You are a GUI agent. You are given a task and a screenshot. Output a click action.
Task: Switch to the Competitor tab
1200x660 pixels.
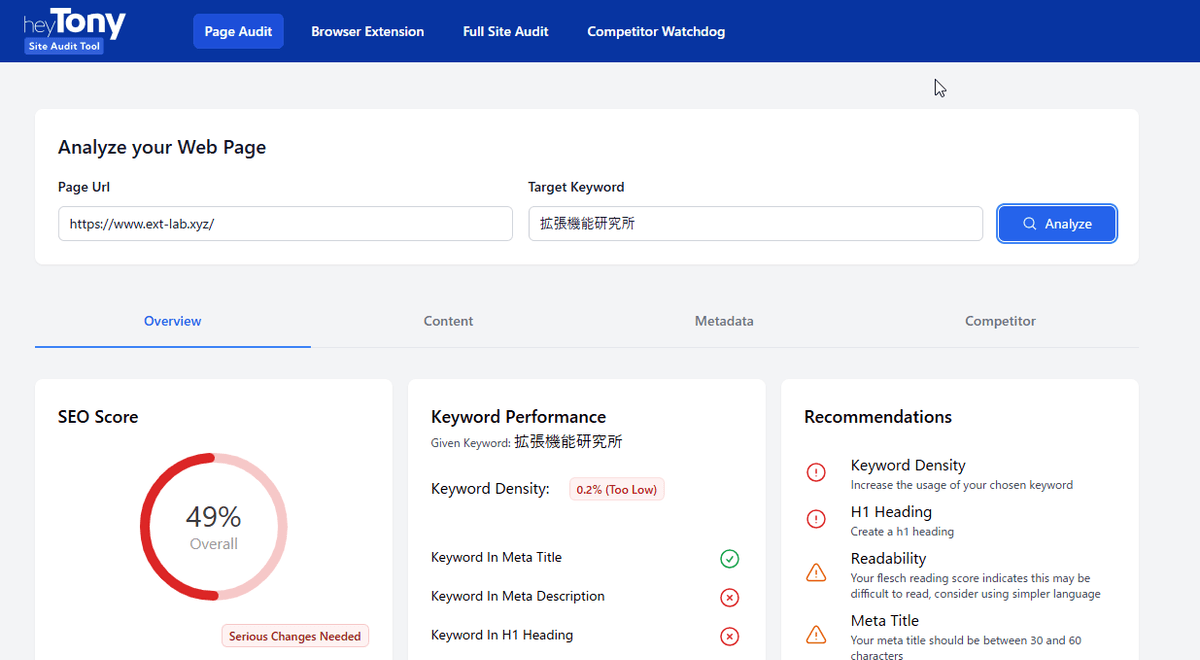coord(1000,321)
